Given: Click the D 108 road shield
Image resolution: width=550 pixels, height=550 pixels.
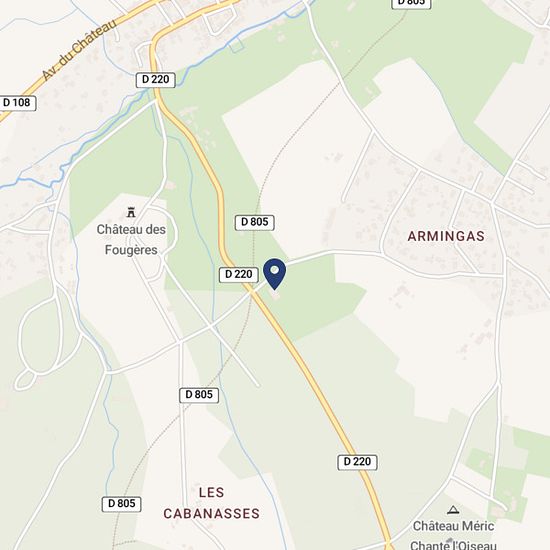Looking at the screenshot, I should coord(17,103).
